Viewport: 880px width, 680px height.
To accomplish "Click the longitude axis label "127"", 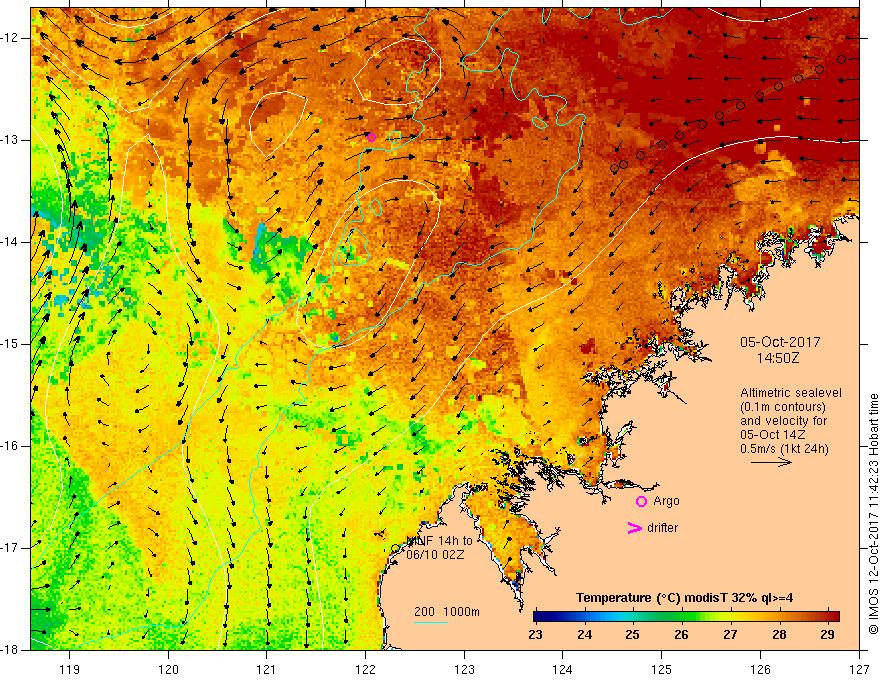I will point(859,669).
